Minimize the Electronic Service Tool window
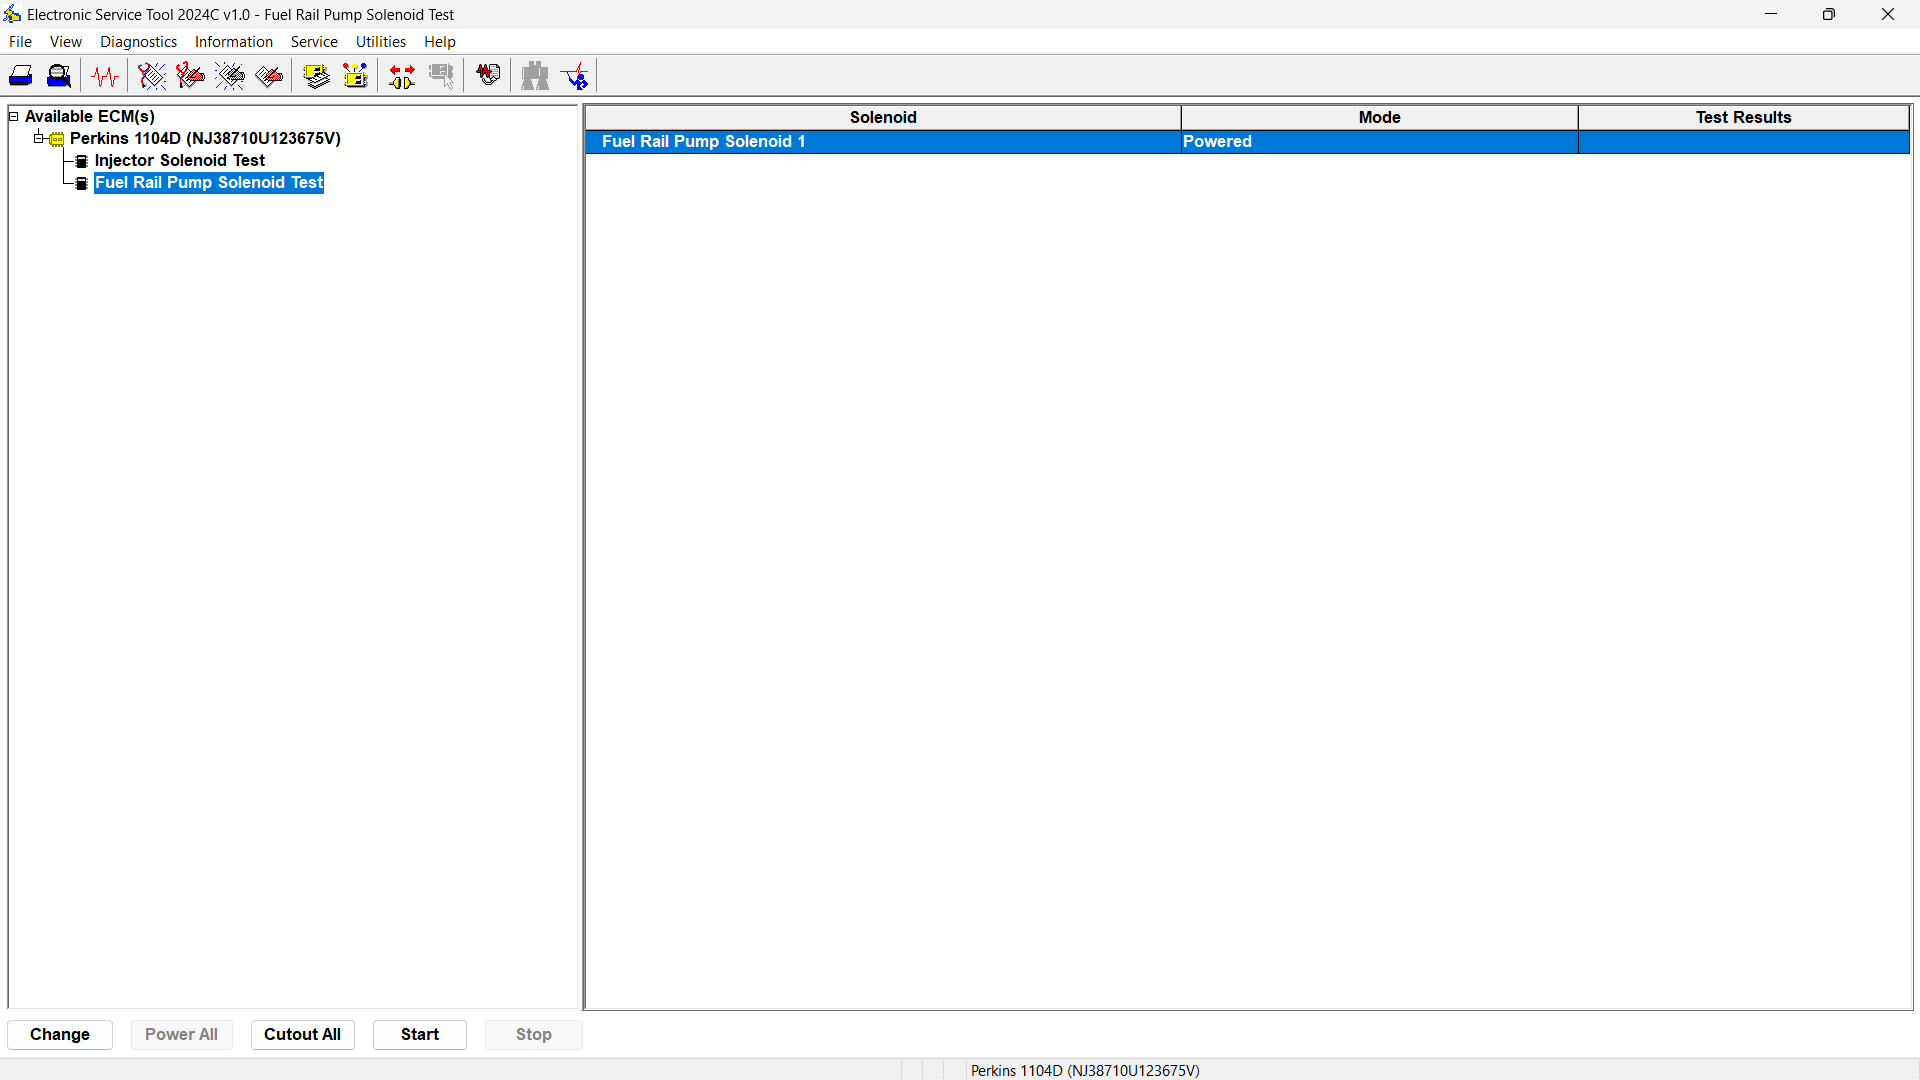This screenshot has height=1080, width=1920. click(x=1771, y=14)
